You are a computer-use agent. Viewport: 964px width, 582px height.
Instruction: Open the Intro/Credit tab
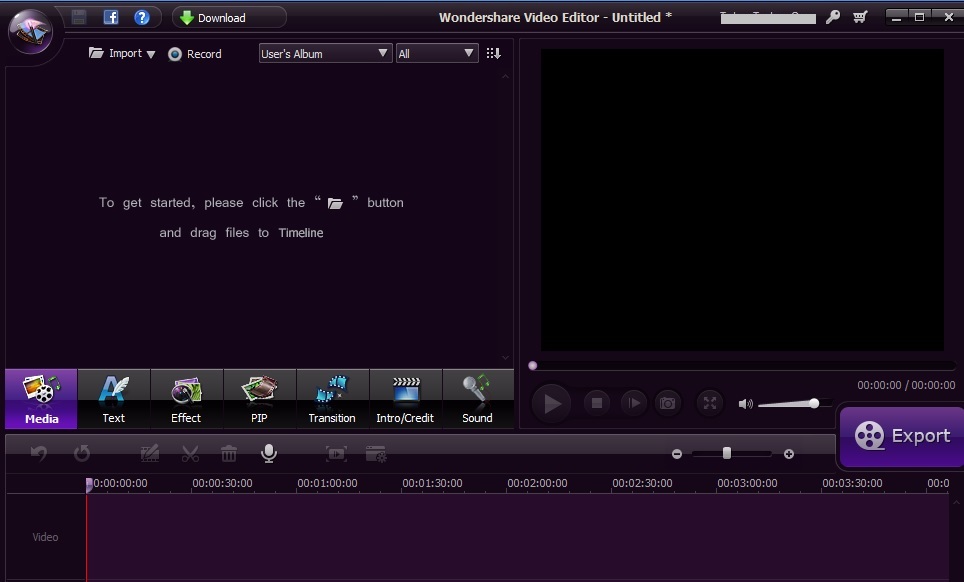point(405,399)
